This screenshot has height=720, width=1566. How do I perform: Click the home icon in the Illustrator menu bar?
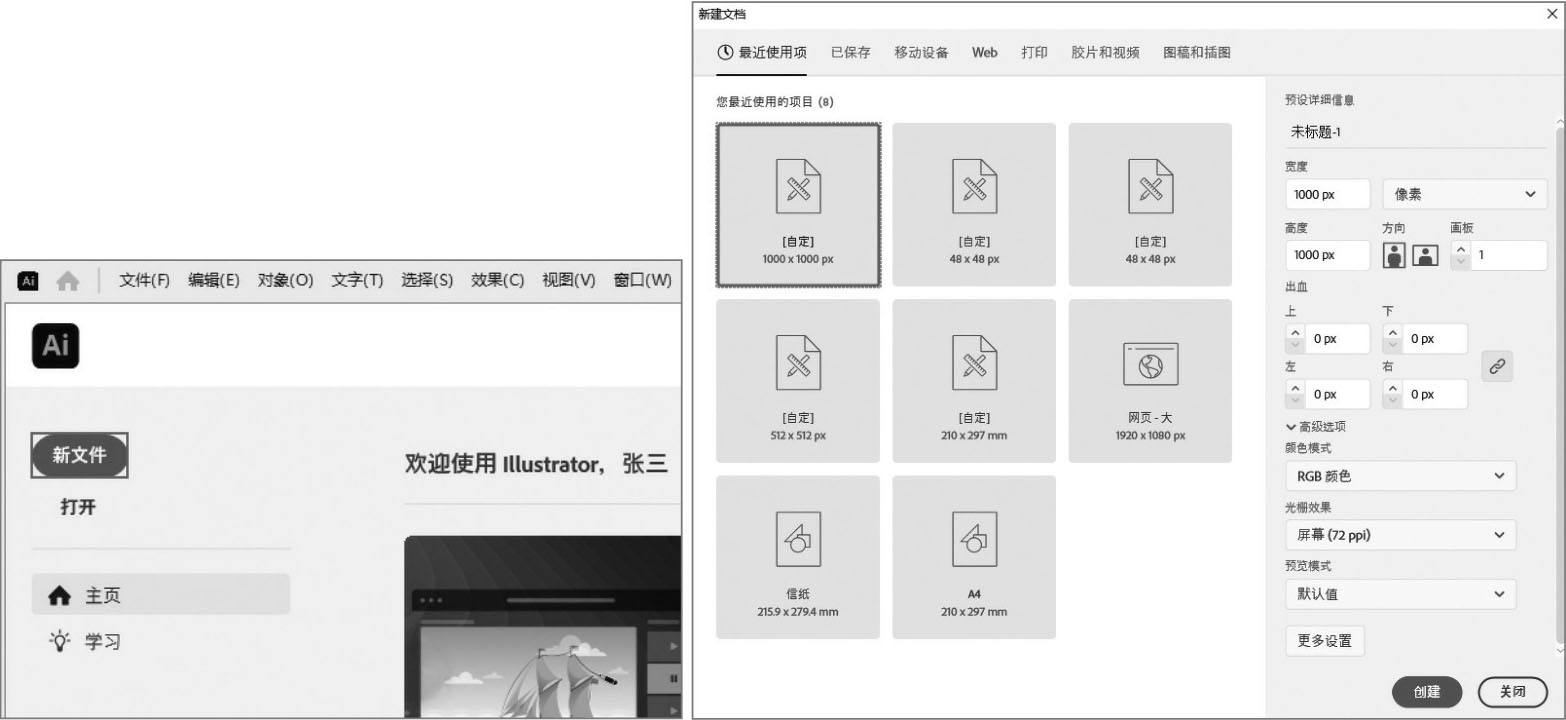click(68, 281)
